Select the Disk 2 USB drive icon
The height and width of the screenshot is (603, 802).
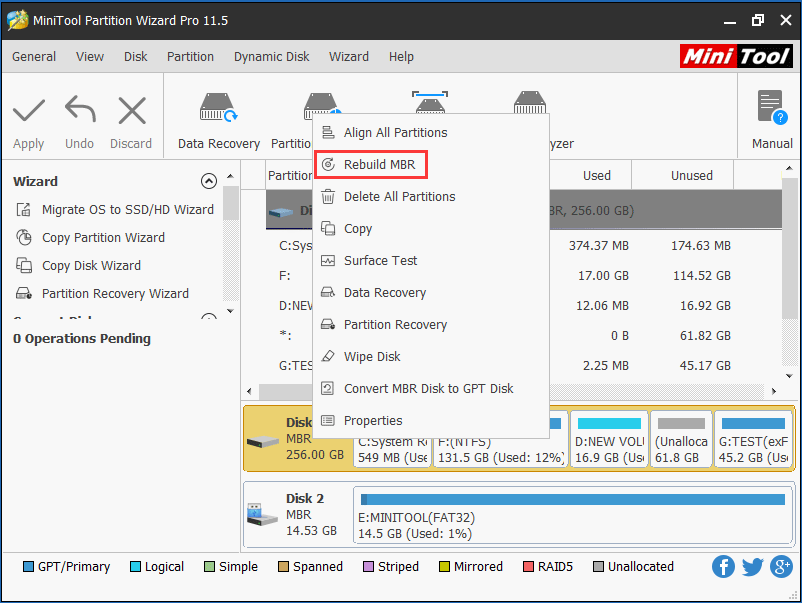[262, 515]
